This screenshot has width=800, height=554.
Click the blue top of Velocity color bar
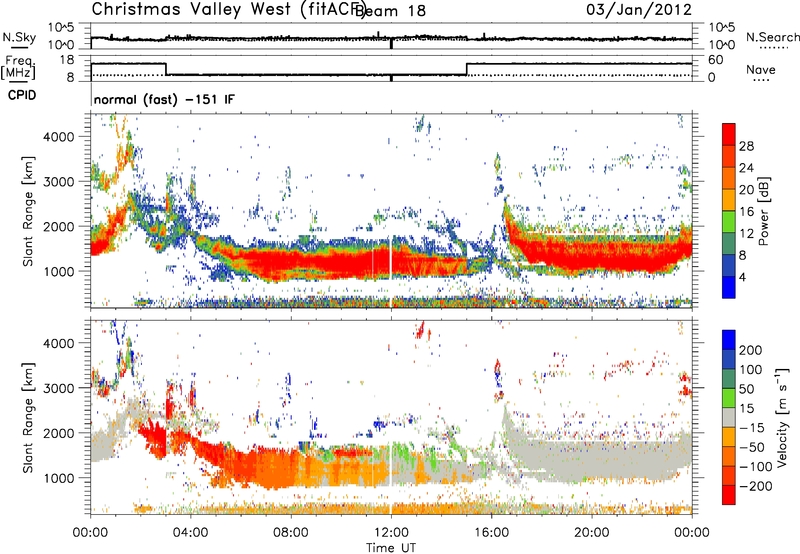(729, 339)
